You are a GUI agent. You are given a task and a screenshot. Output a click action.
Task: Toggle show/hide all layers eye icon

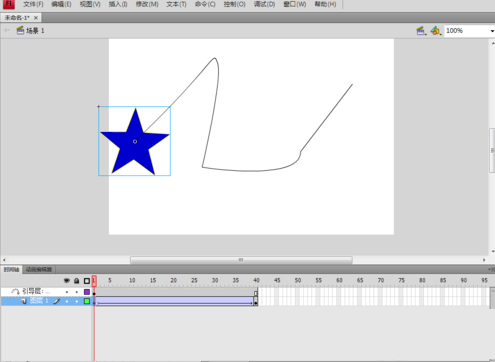(x=67, y=281)
